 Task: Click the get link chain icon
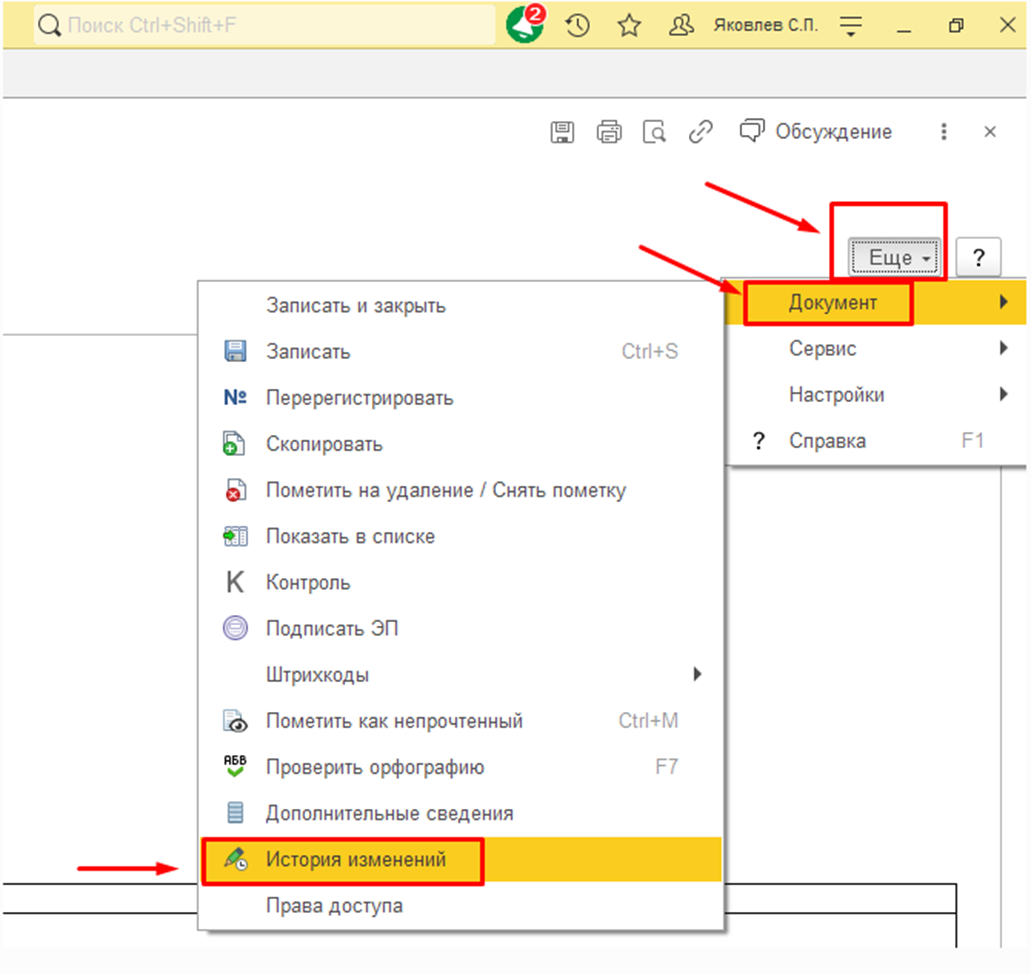click(700, 132)
